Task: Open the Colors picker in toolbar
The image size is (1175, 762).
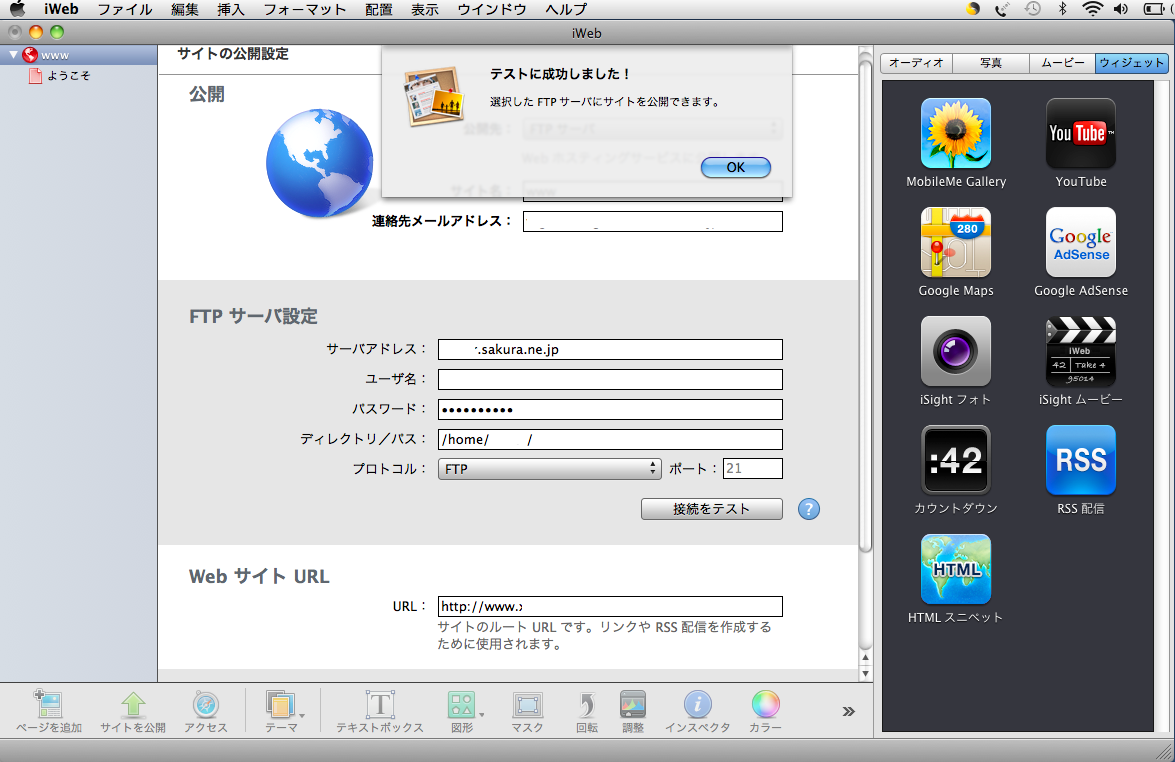Action: click(x=765, y=706)
